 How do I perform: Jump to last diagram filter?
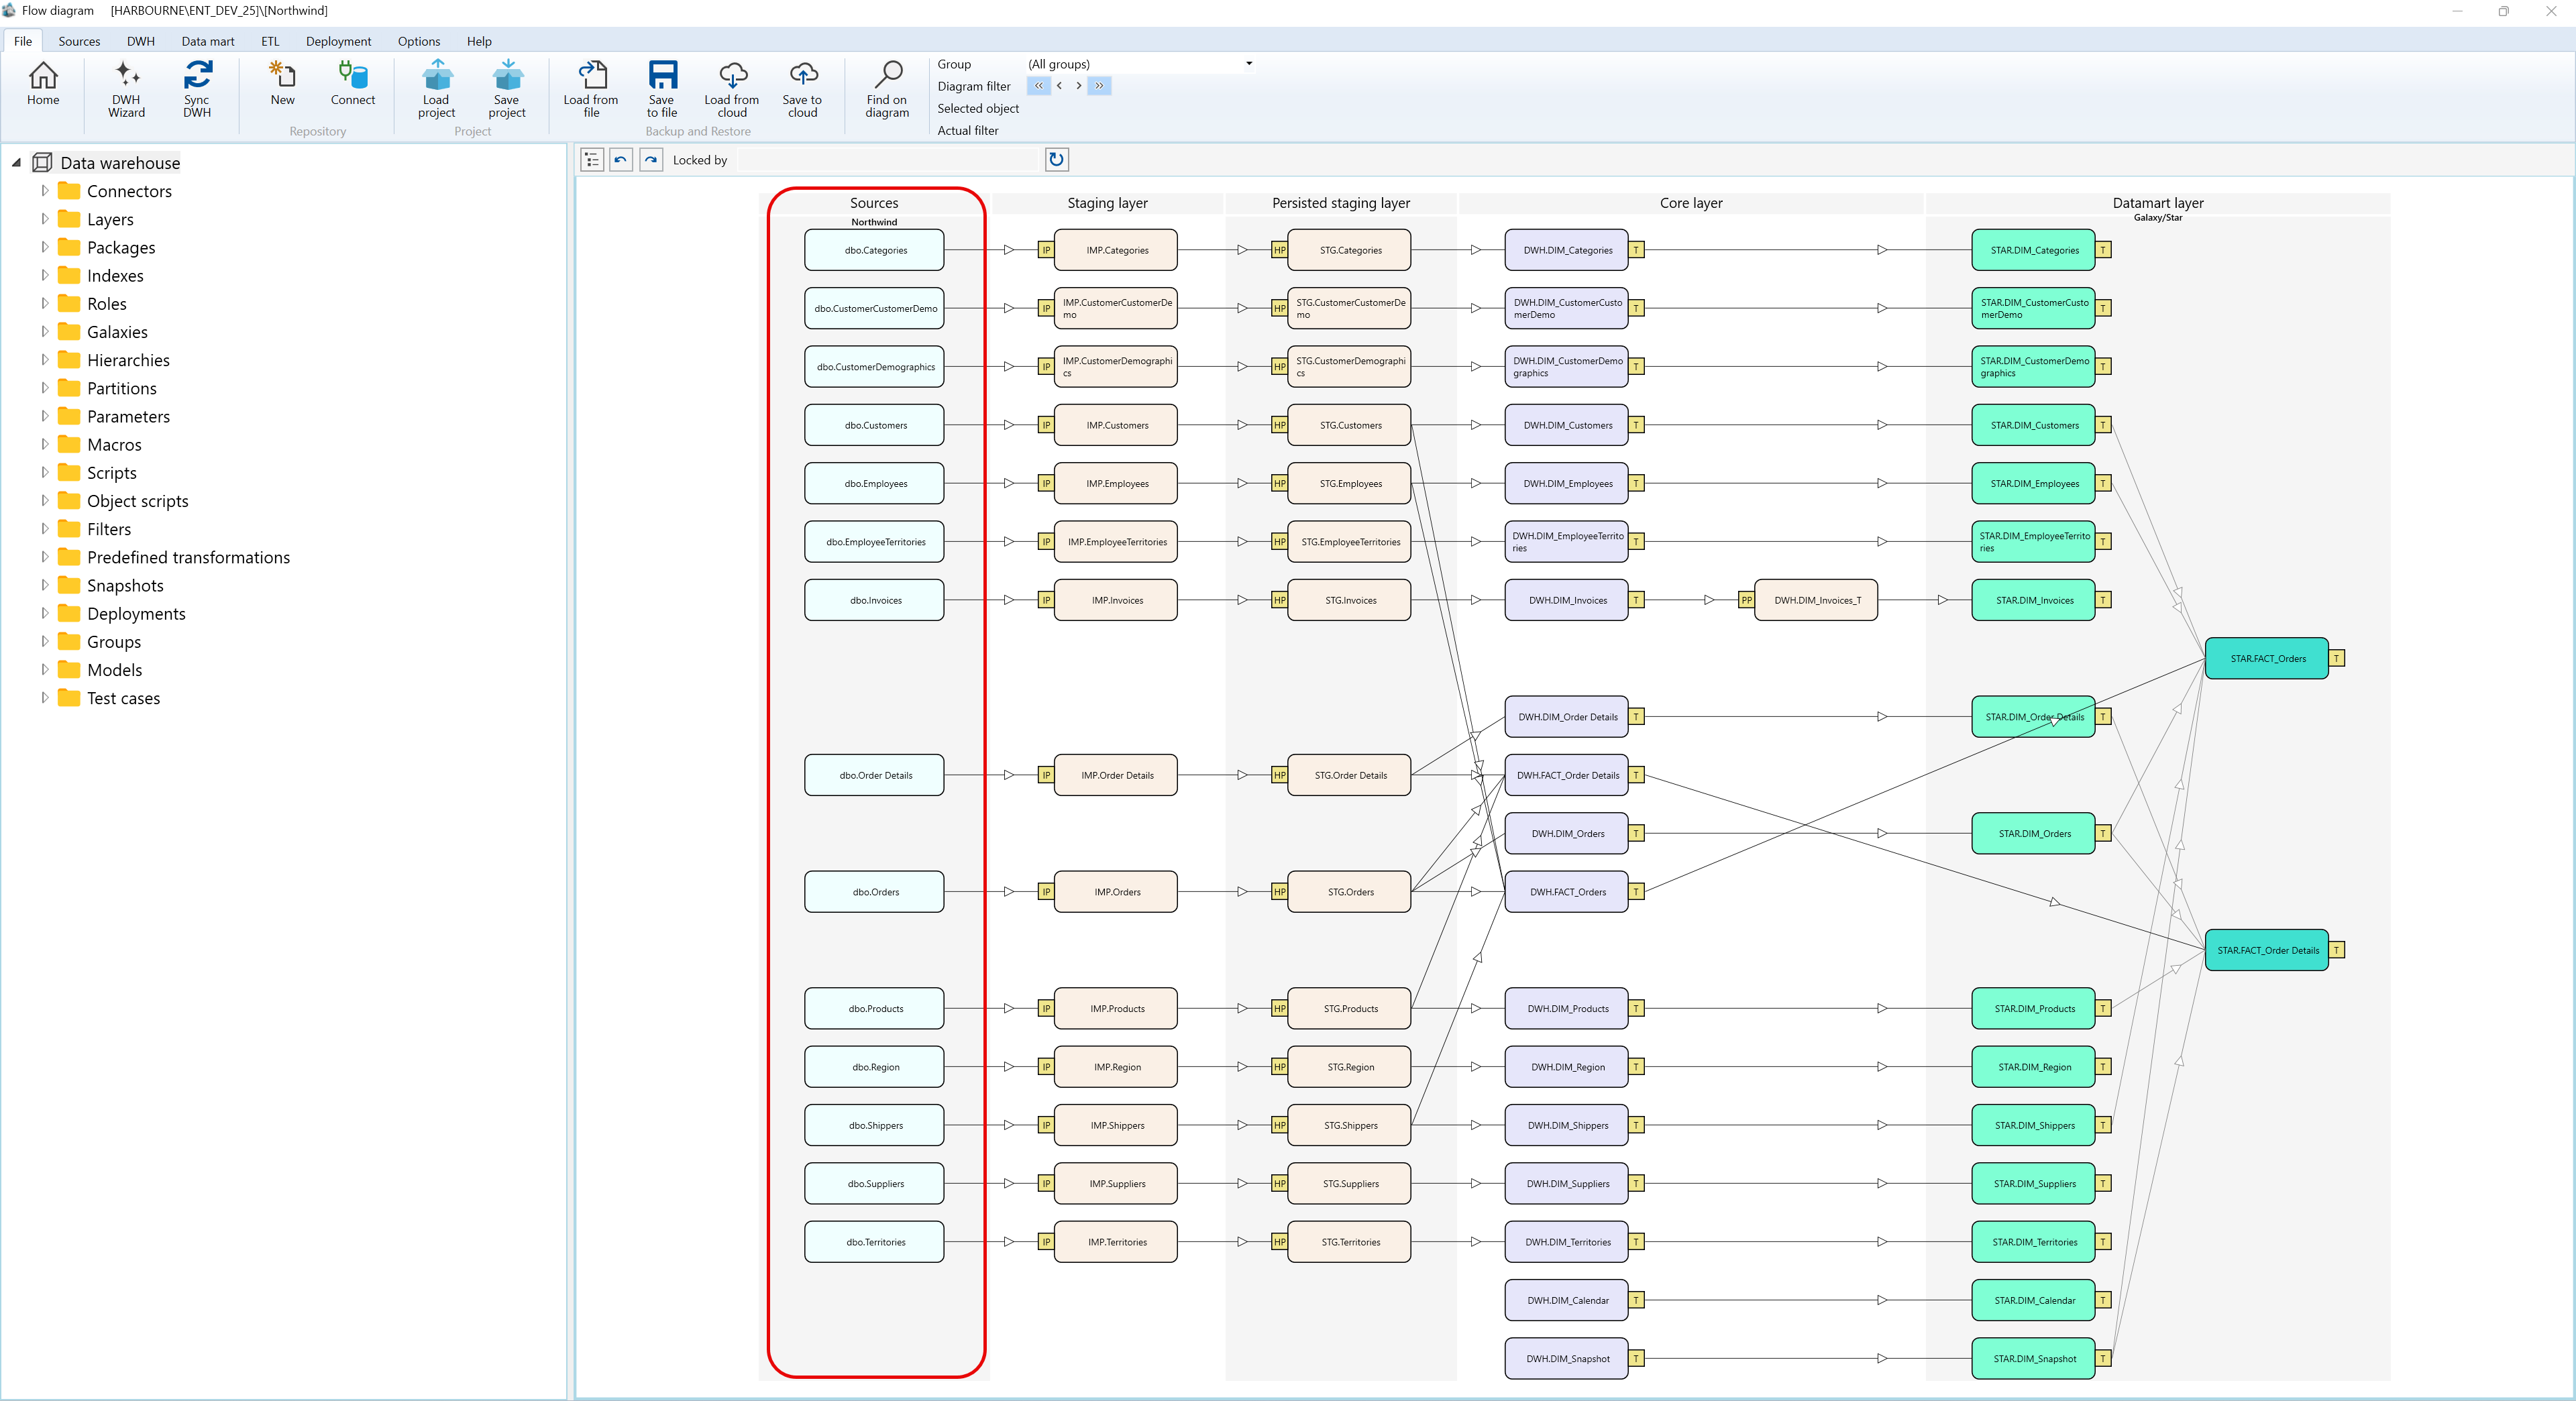tap(1099, 86)
